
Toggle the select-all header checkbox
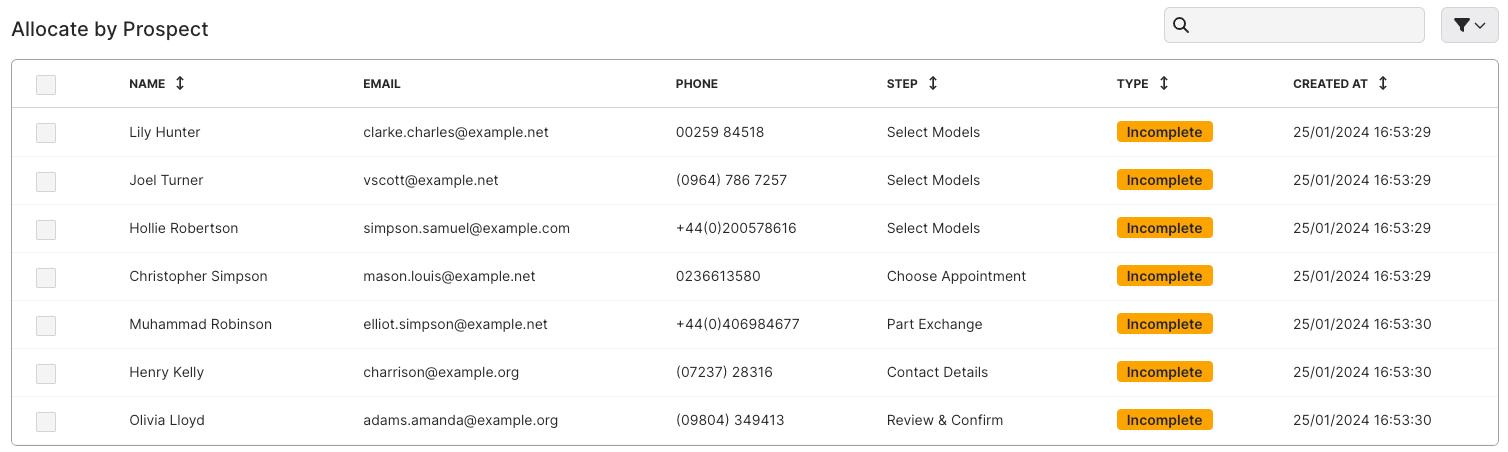pyautogui.click(x=46, y=85)
